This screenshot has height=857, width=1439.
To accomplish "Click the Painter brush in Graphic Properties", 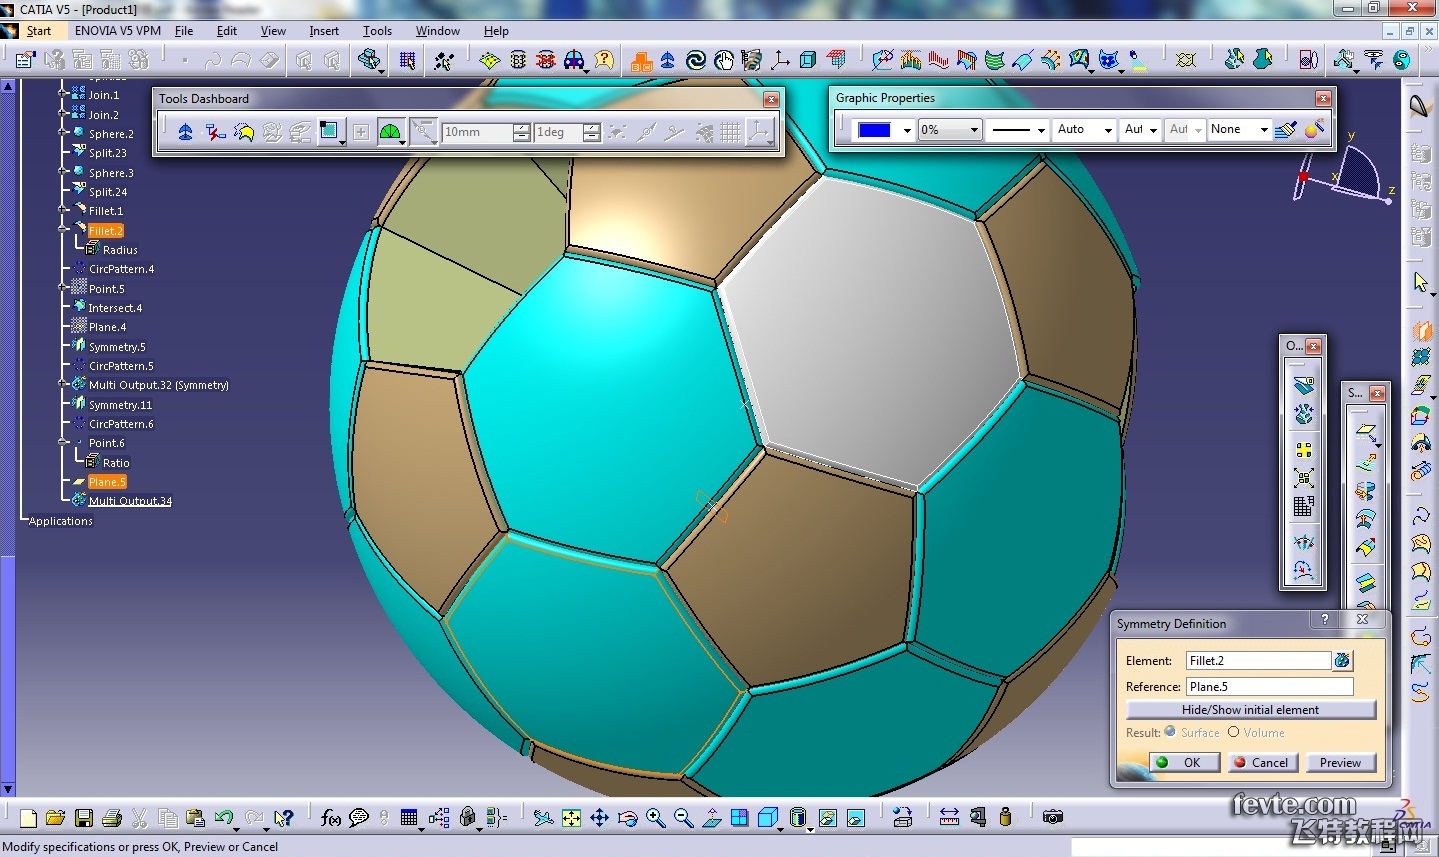I will click(1286, 130).
